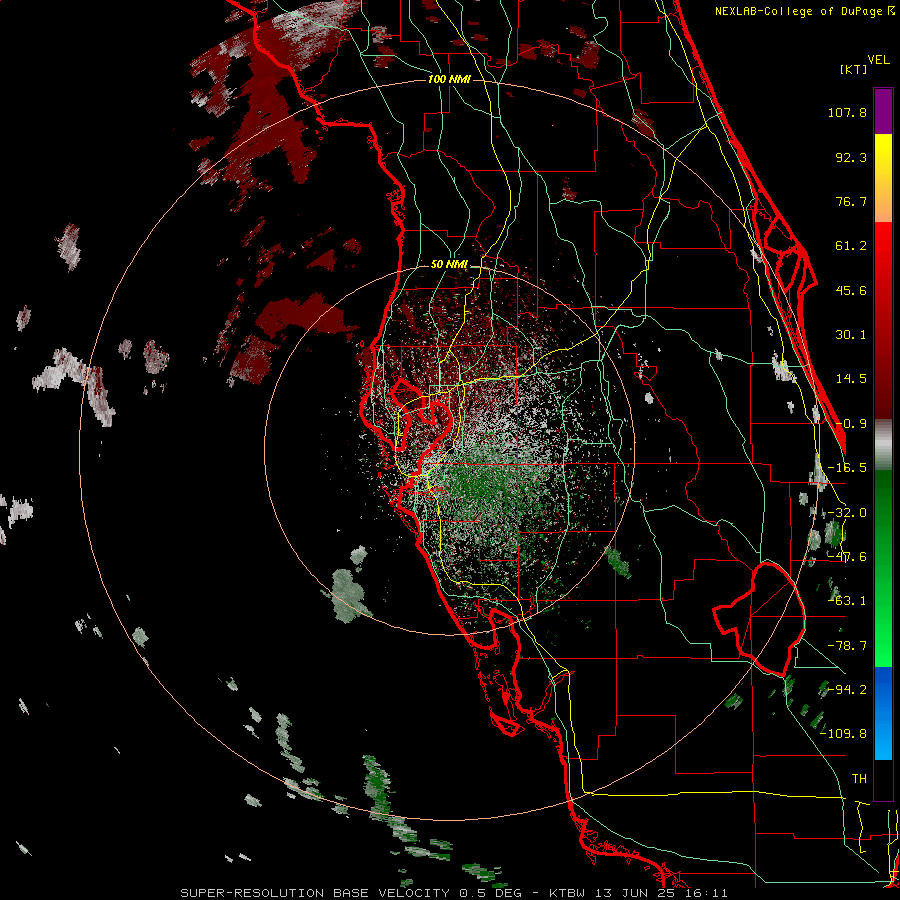This screenshot has height=900, width=900.
Task: Click the 16:11 timestamp in the caption
Action: 704,893
